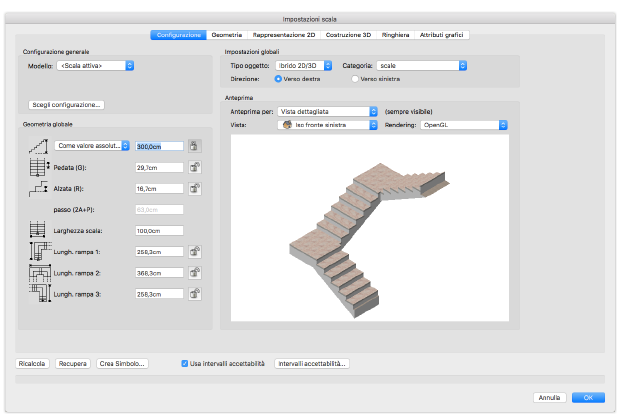
Task: Click the Scegli configurazione... button
Action: pyautogui.click(x=66, y=105)
